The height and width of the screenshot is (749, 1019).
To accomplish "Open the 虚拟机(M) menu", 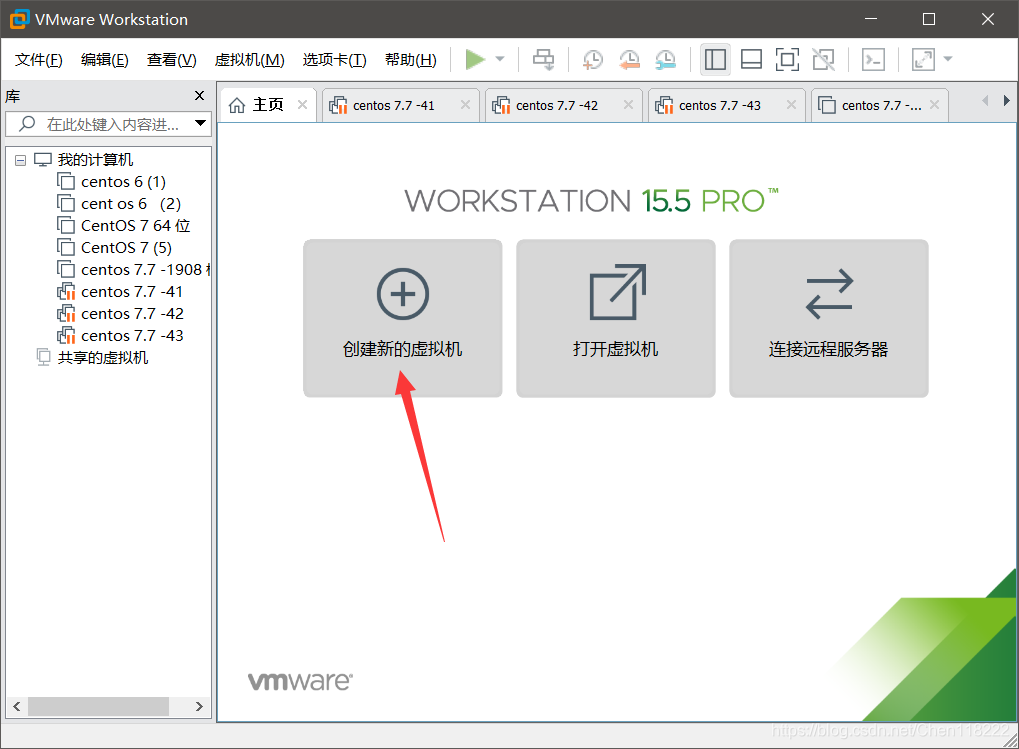I will [x=250, y=60].
